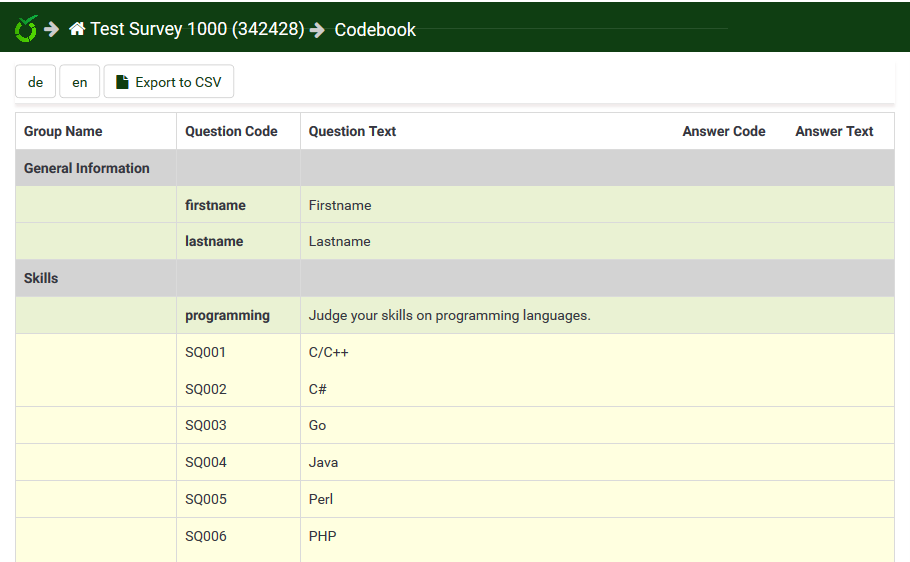Click the Answer Code column header

tap(723, 131)
